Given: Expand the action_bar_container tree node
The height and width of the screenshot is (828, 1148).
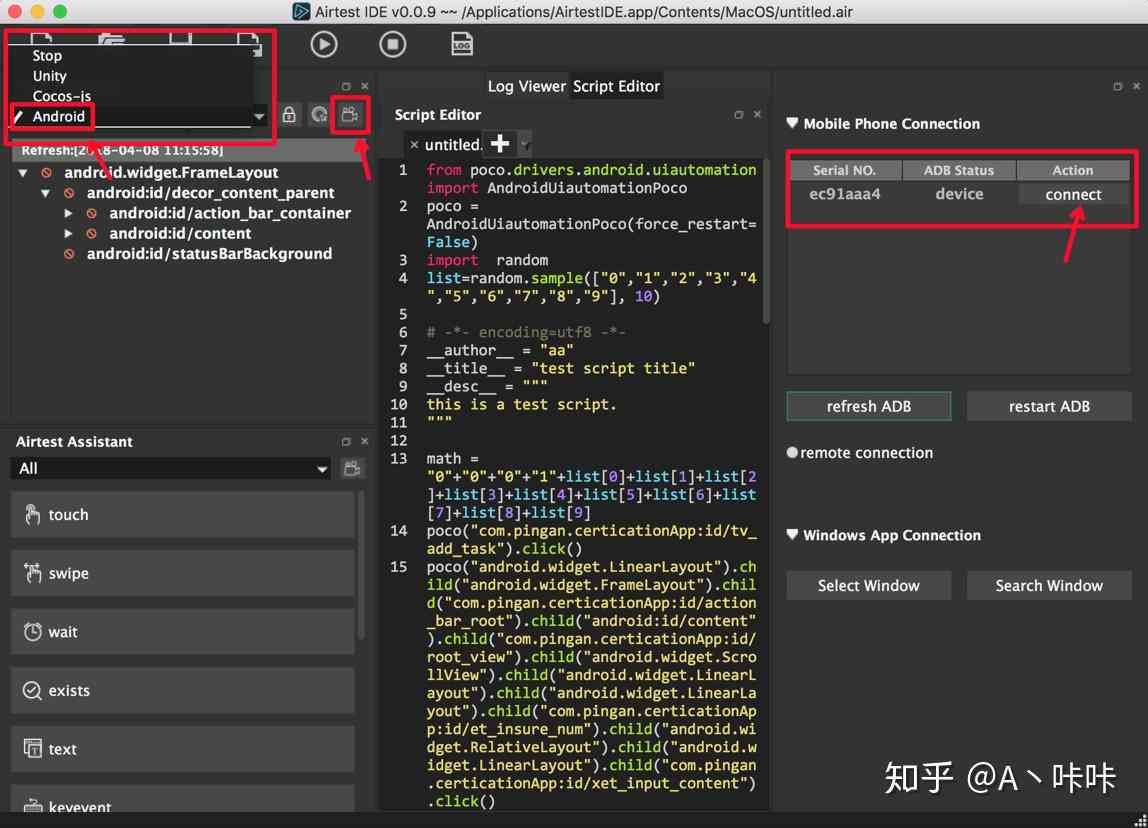Looking at the screenshot, I should pyautogui.click(x=68, y=214).
